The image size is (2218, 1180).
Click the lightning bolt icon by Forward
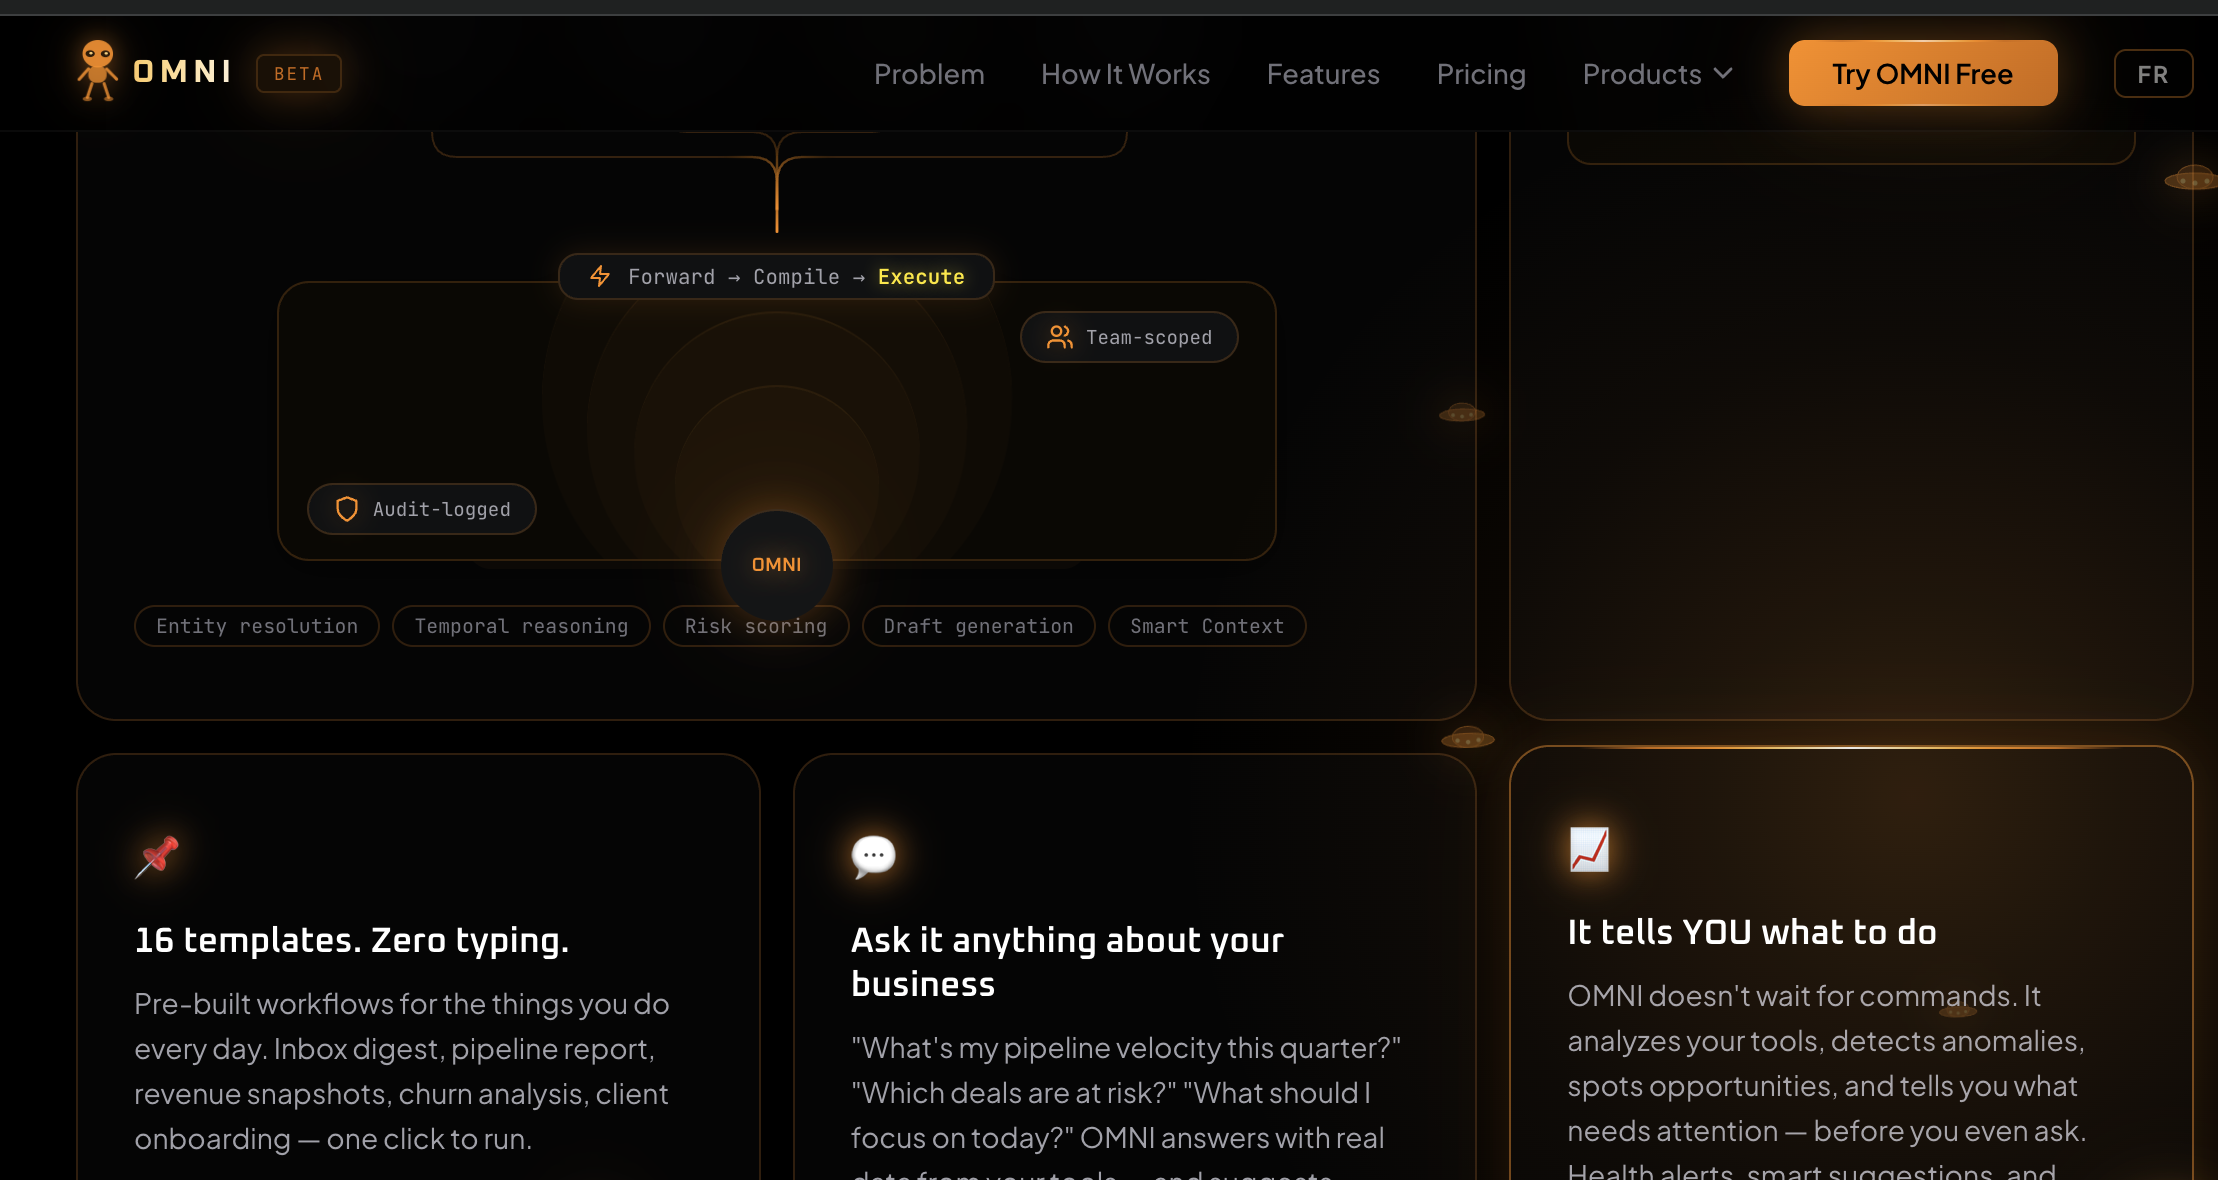tap(600, 276)
